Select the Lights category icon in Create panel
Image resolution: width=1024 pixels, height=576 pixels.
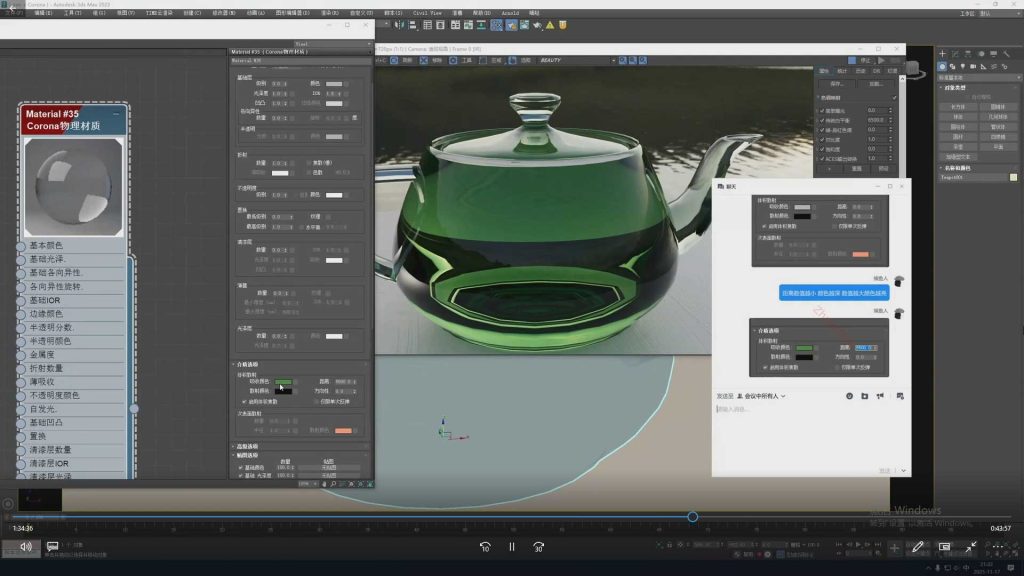tap(963, 67)
